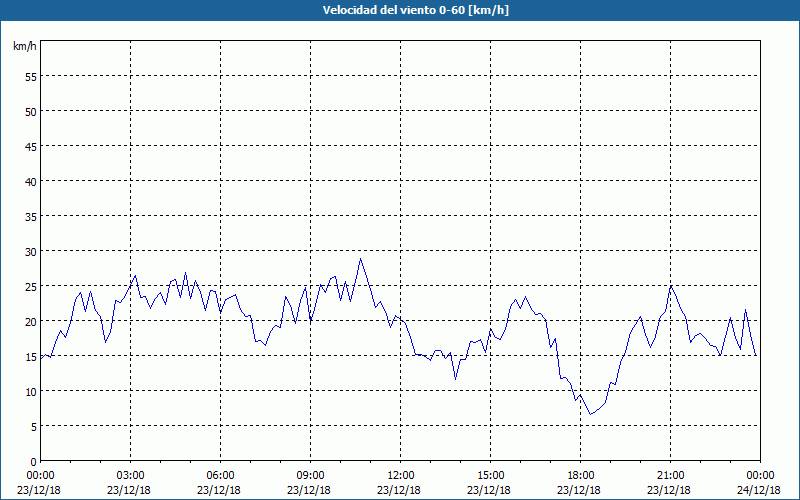Click the 15:00 time label on x-axis

click(x=491, y=476)
